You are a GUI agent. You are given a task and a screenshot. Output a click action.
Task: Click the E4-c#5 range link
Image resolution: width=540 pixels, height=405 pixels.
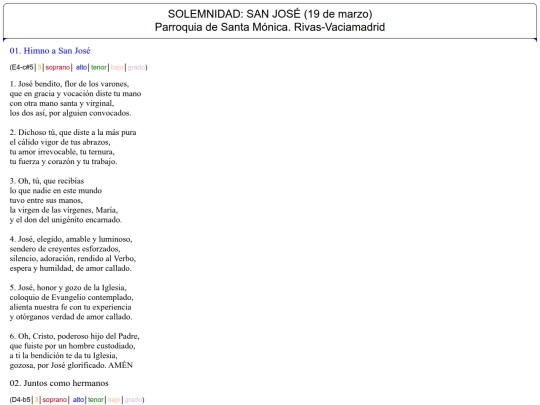22,67
